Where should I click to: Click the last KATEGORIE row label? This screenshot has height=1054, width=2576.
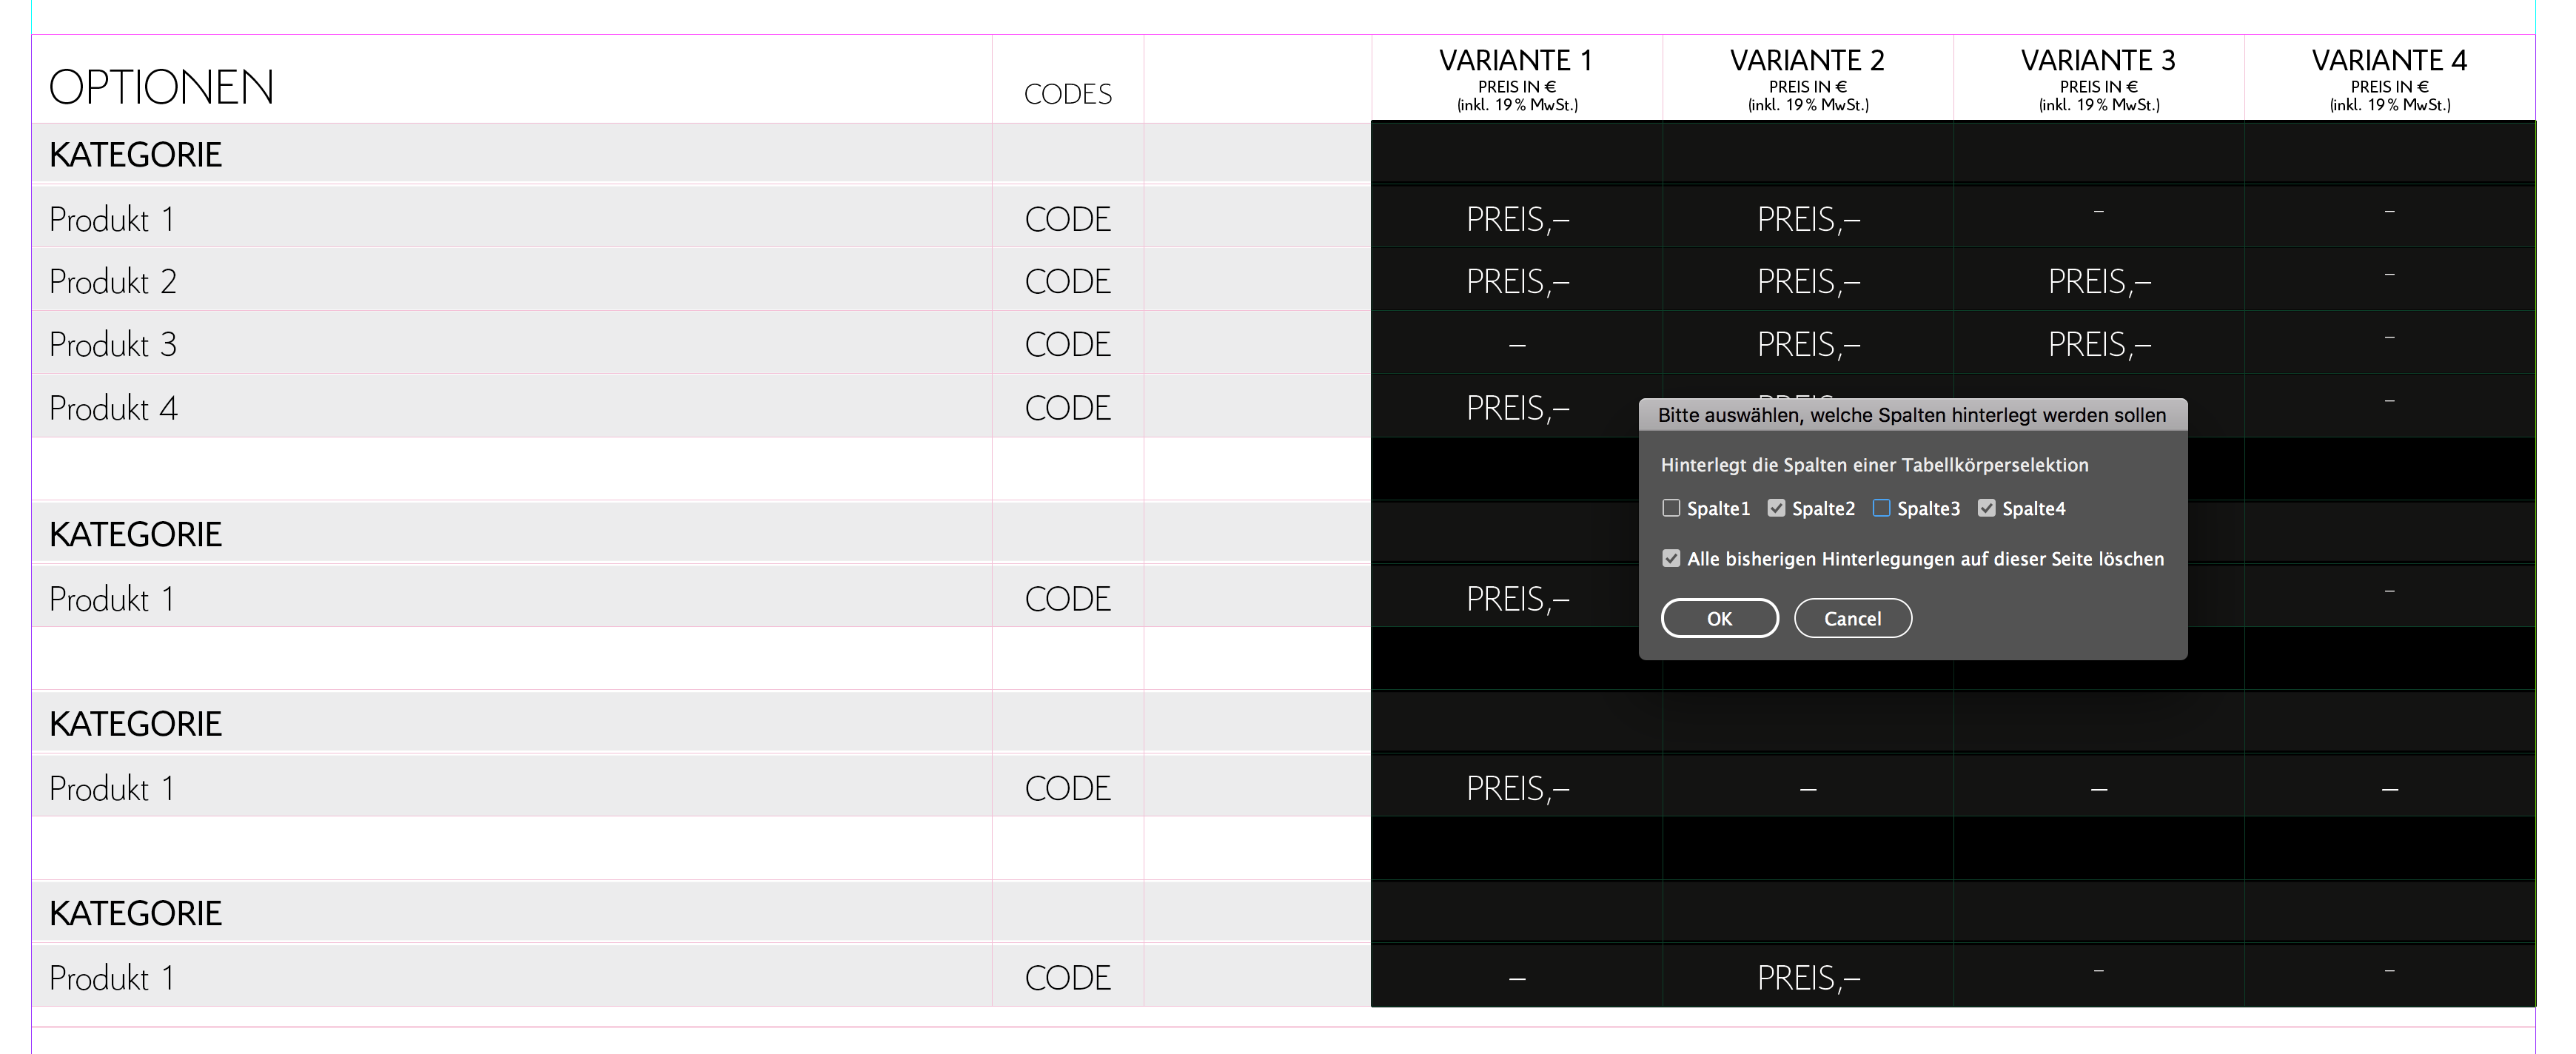click(135, 913)
